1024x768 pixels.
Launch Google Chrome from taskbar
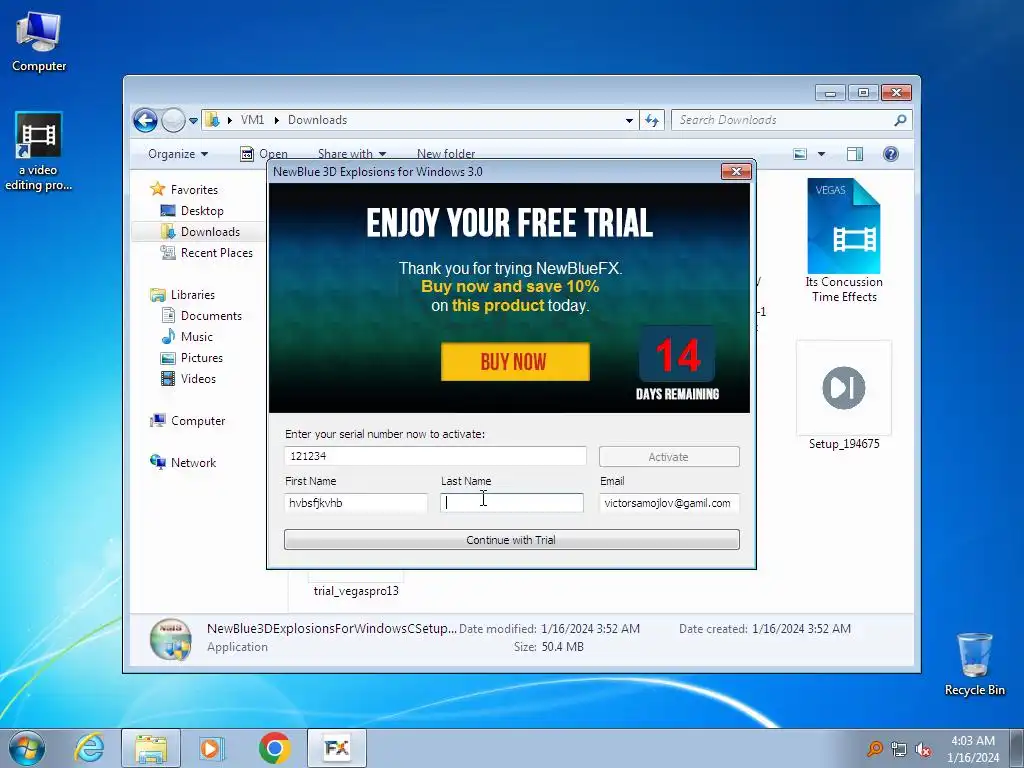tap(274, 748)
